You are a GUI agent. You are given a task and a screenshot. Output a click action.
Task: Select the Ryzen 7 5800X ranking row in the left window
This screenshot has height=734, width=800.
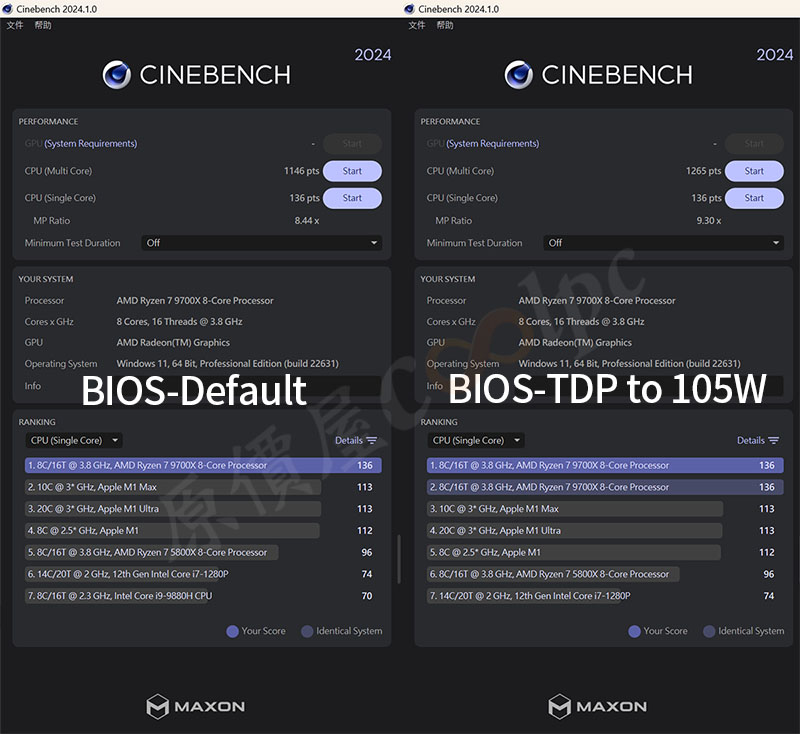point(203,552)
